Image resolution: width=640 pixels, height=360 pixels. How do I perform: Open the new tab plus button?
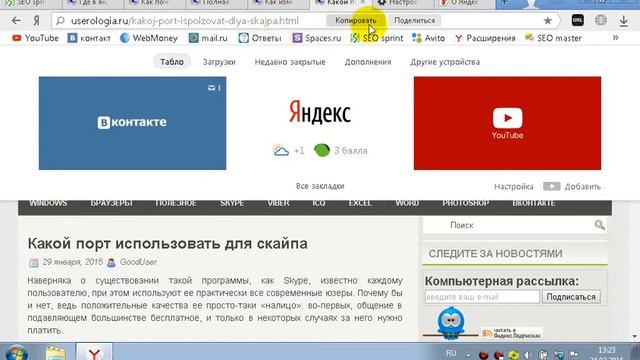(504, 3)
